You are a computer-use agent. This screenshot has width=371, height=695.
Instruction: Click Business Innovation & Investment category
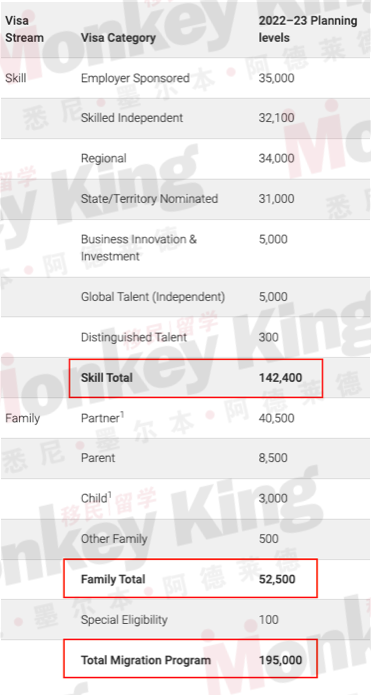[x=139, y=248]
